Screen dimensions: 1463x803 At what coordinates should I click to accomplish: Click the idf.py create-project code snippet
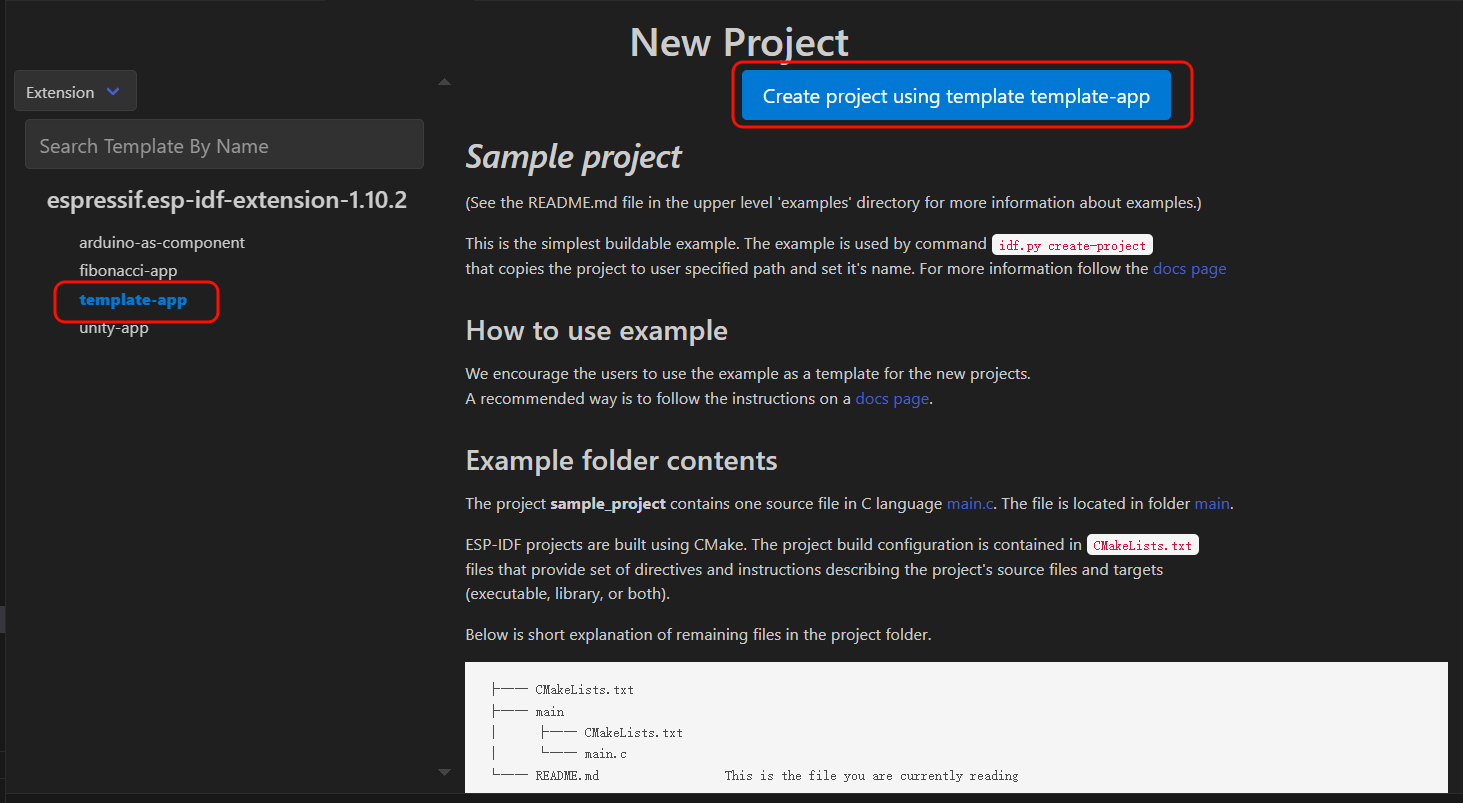[x=1072, y=246]
